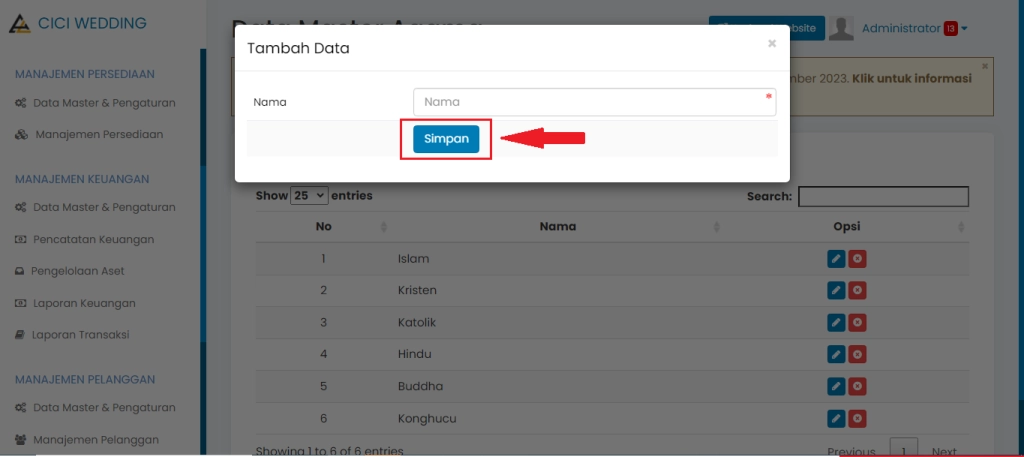Delete the Hindu entry

click(857, 354)
